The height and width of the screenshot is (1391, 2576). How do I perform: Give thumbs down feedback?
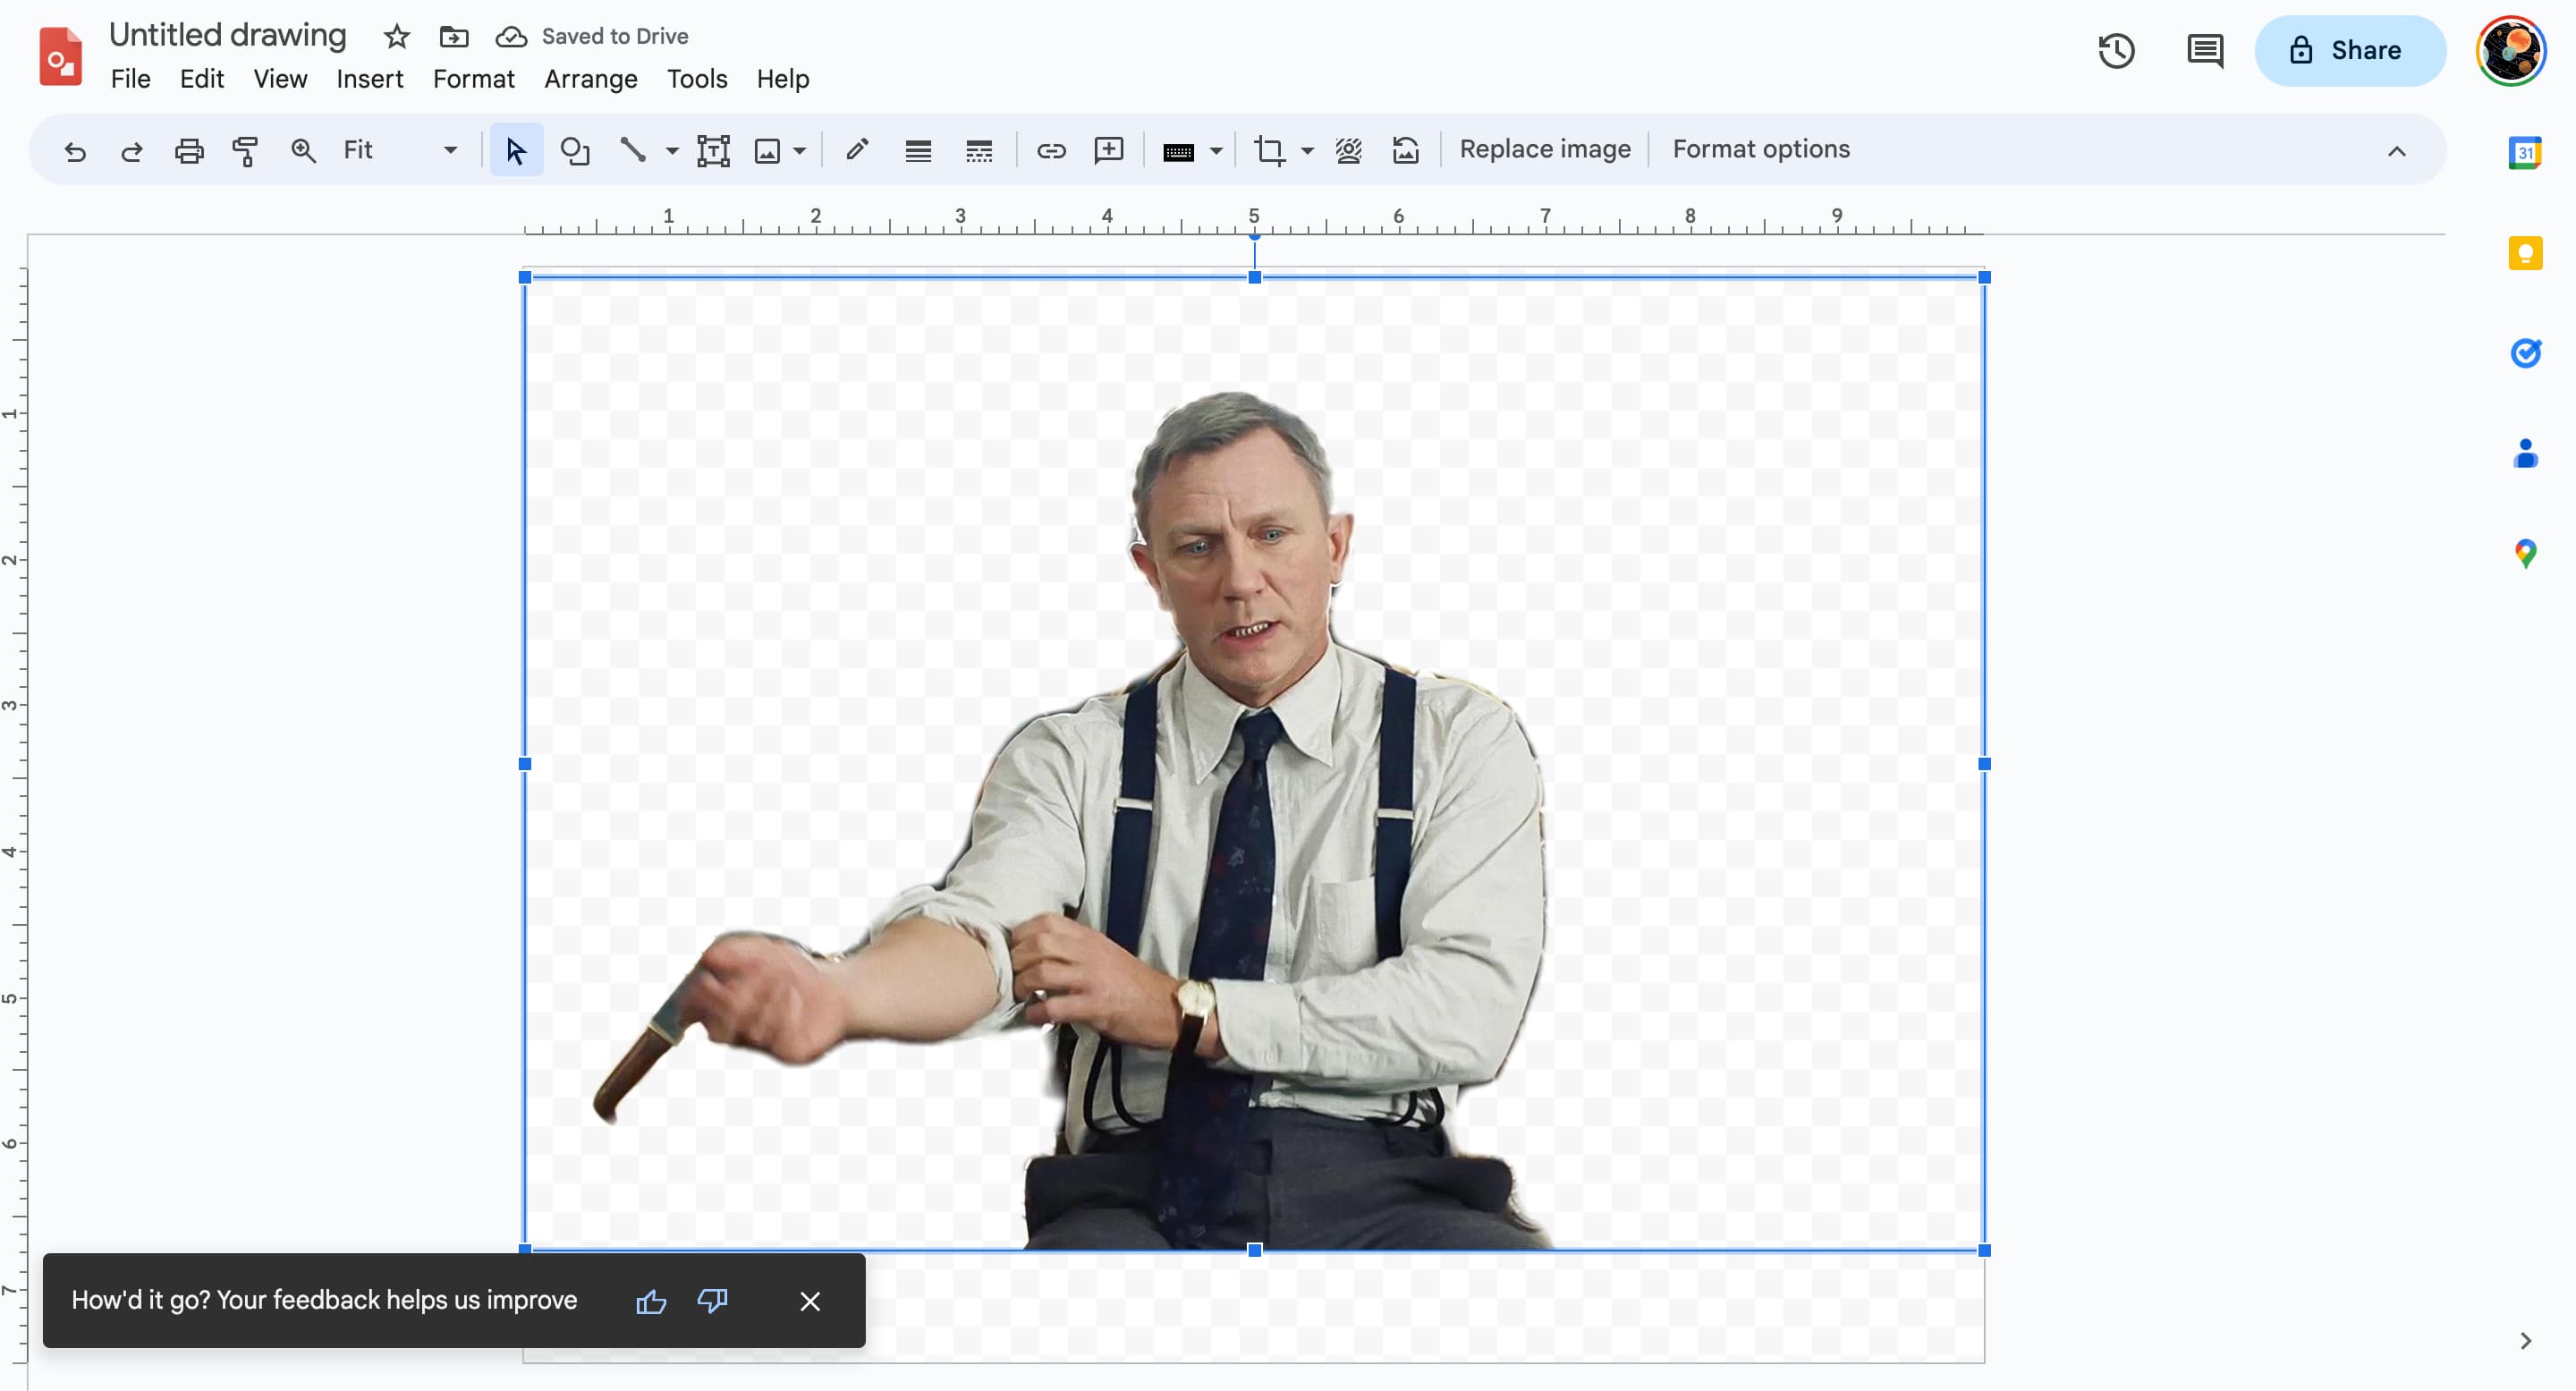point(712,1300)
